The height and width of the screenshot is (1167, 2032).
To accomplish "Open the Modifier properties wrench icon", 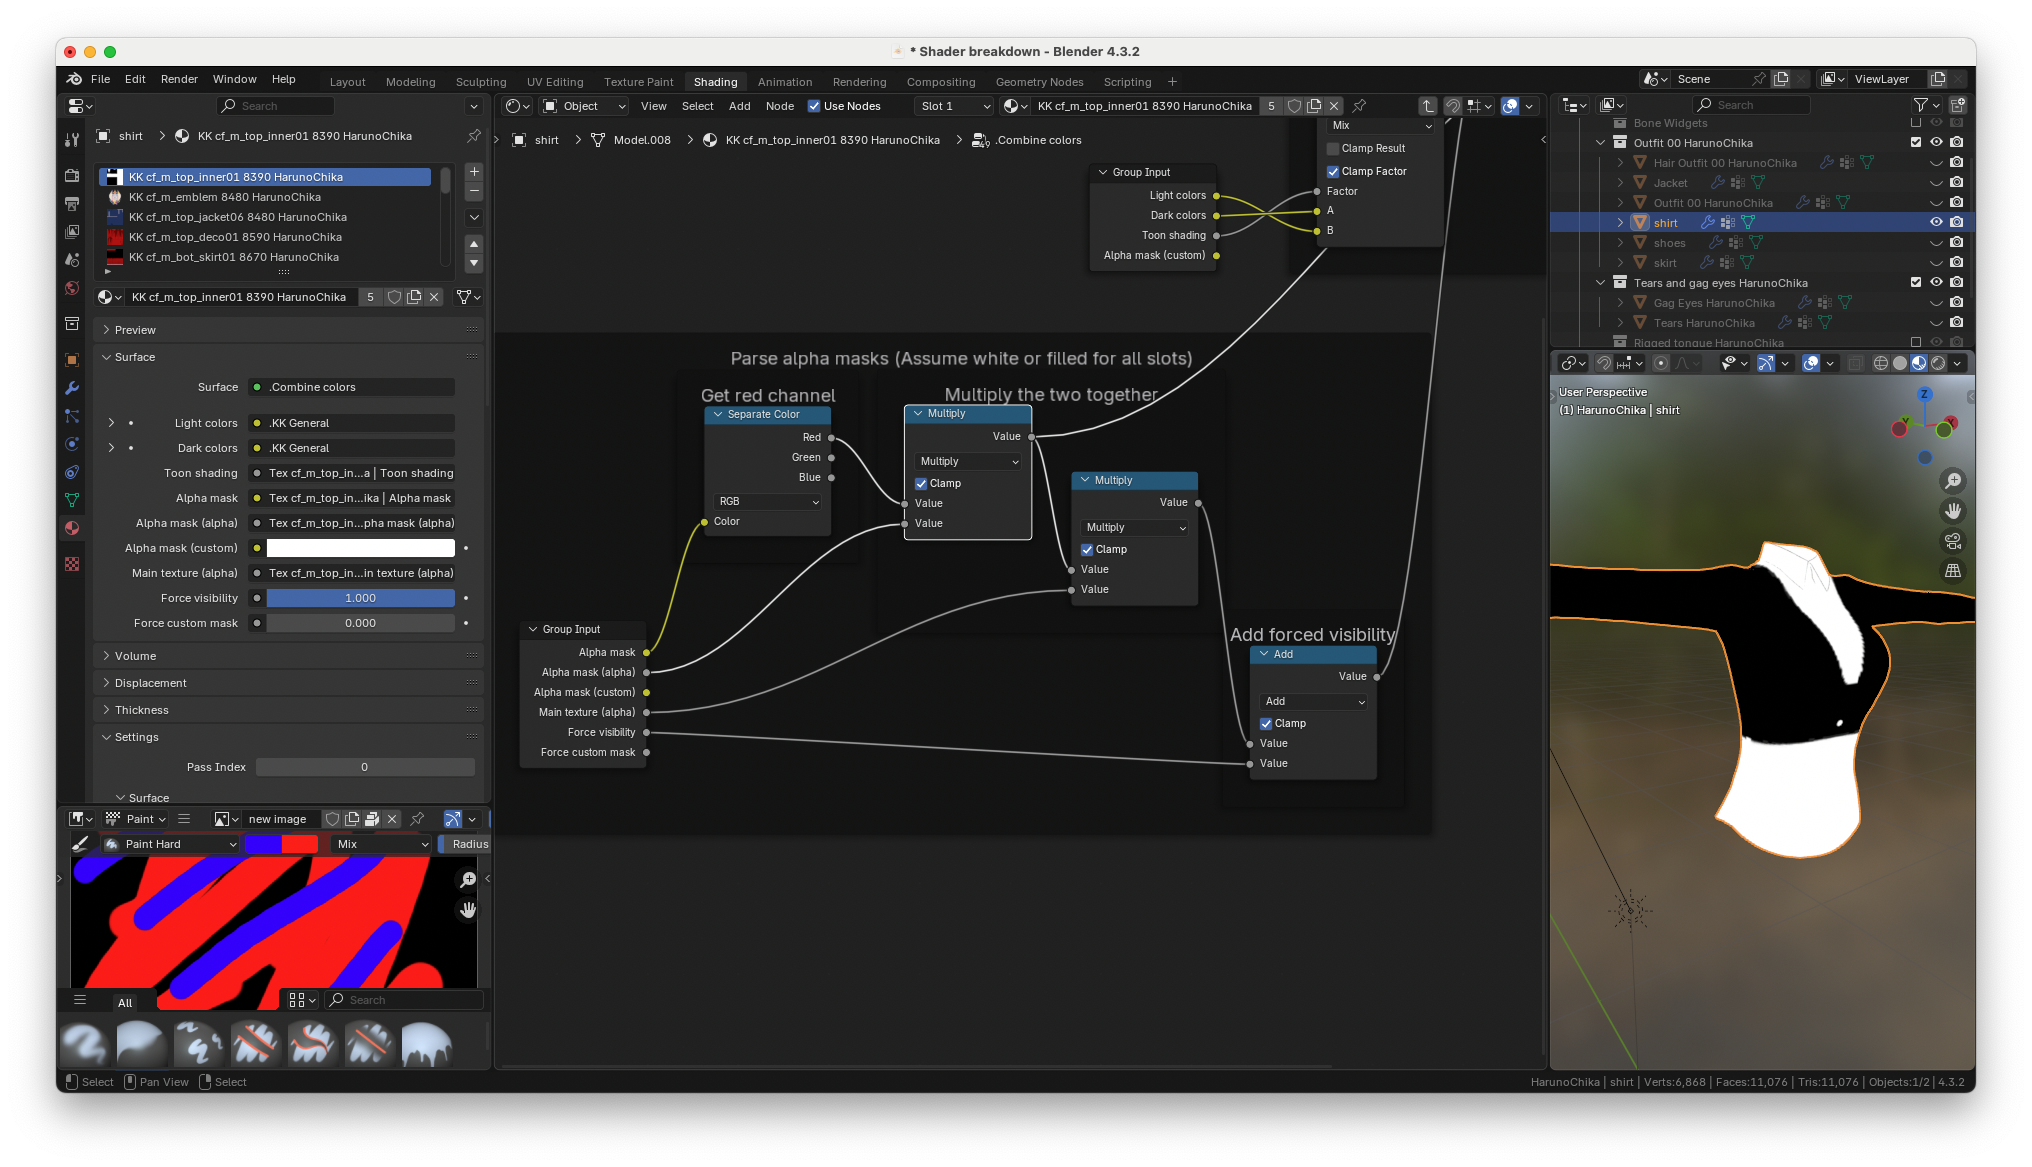I will (72, 388).
